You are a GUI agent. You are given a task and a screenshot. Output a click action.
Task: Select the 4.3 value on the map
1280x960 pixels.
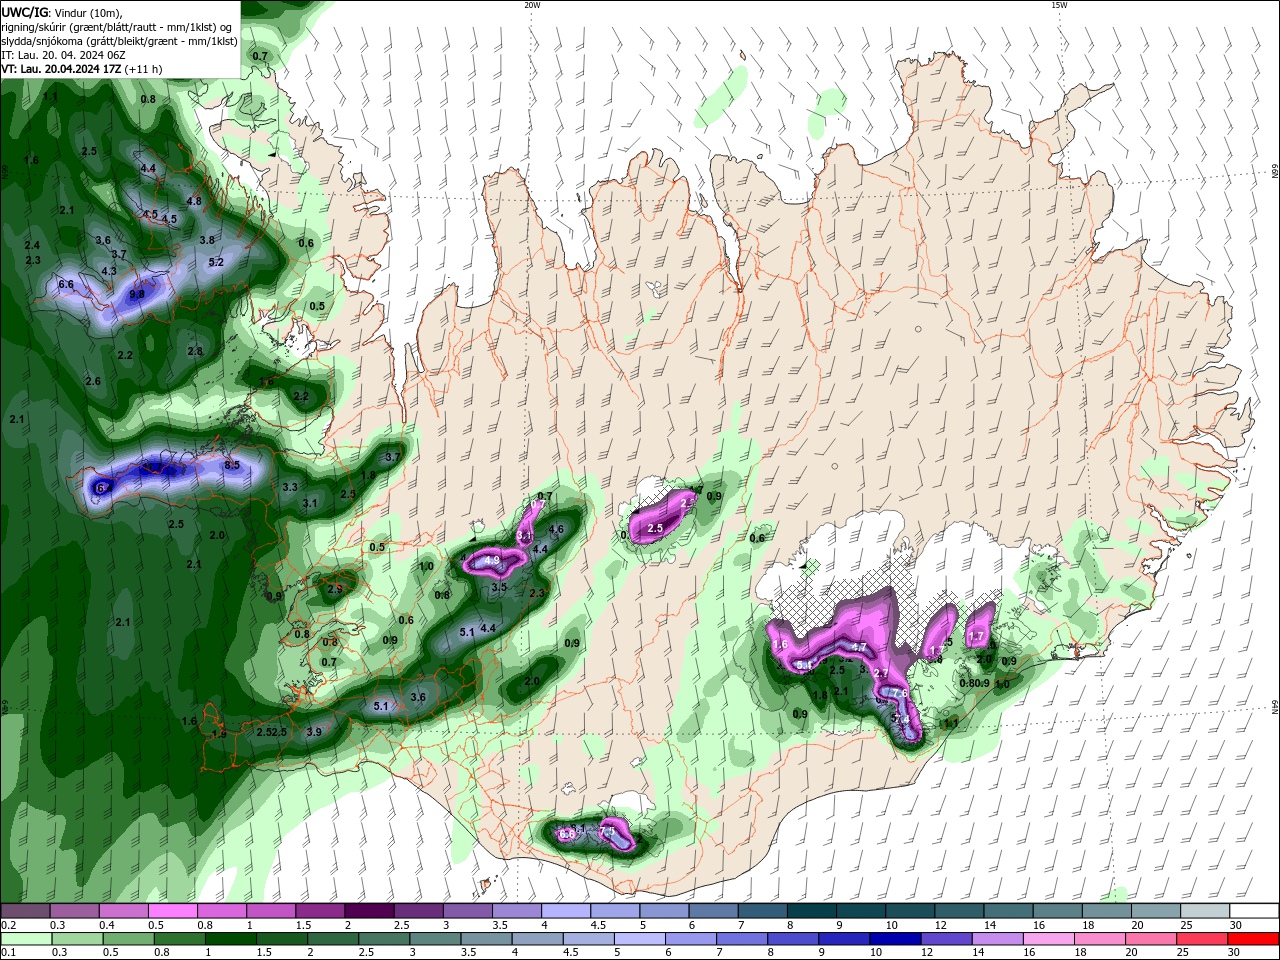tap(109, 271)
